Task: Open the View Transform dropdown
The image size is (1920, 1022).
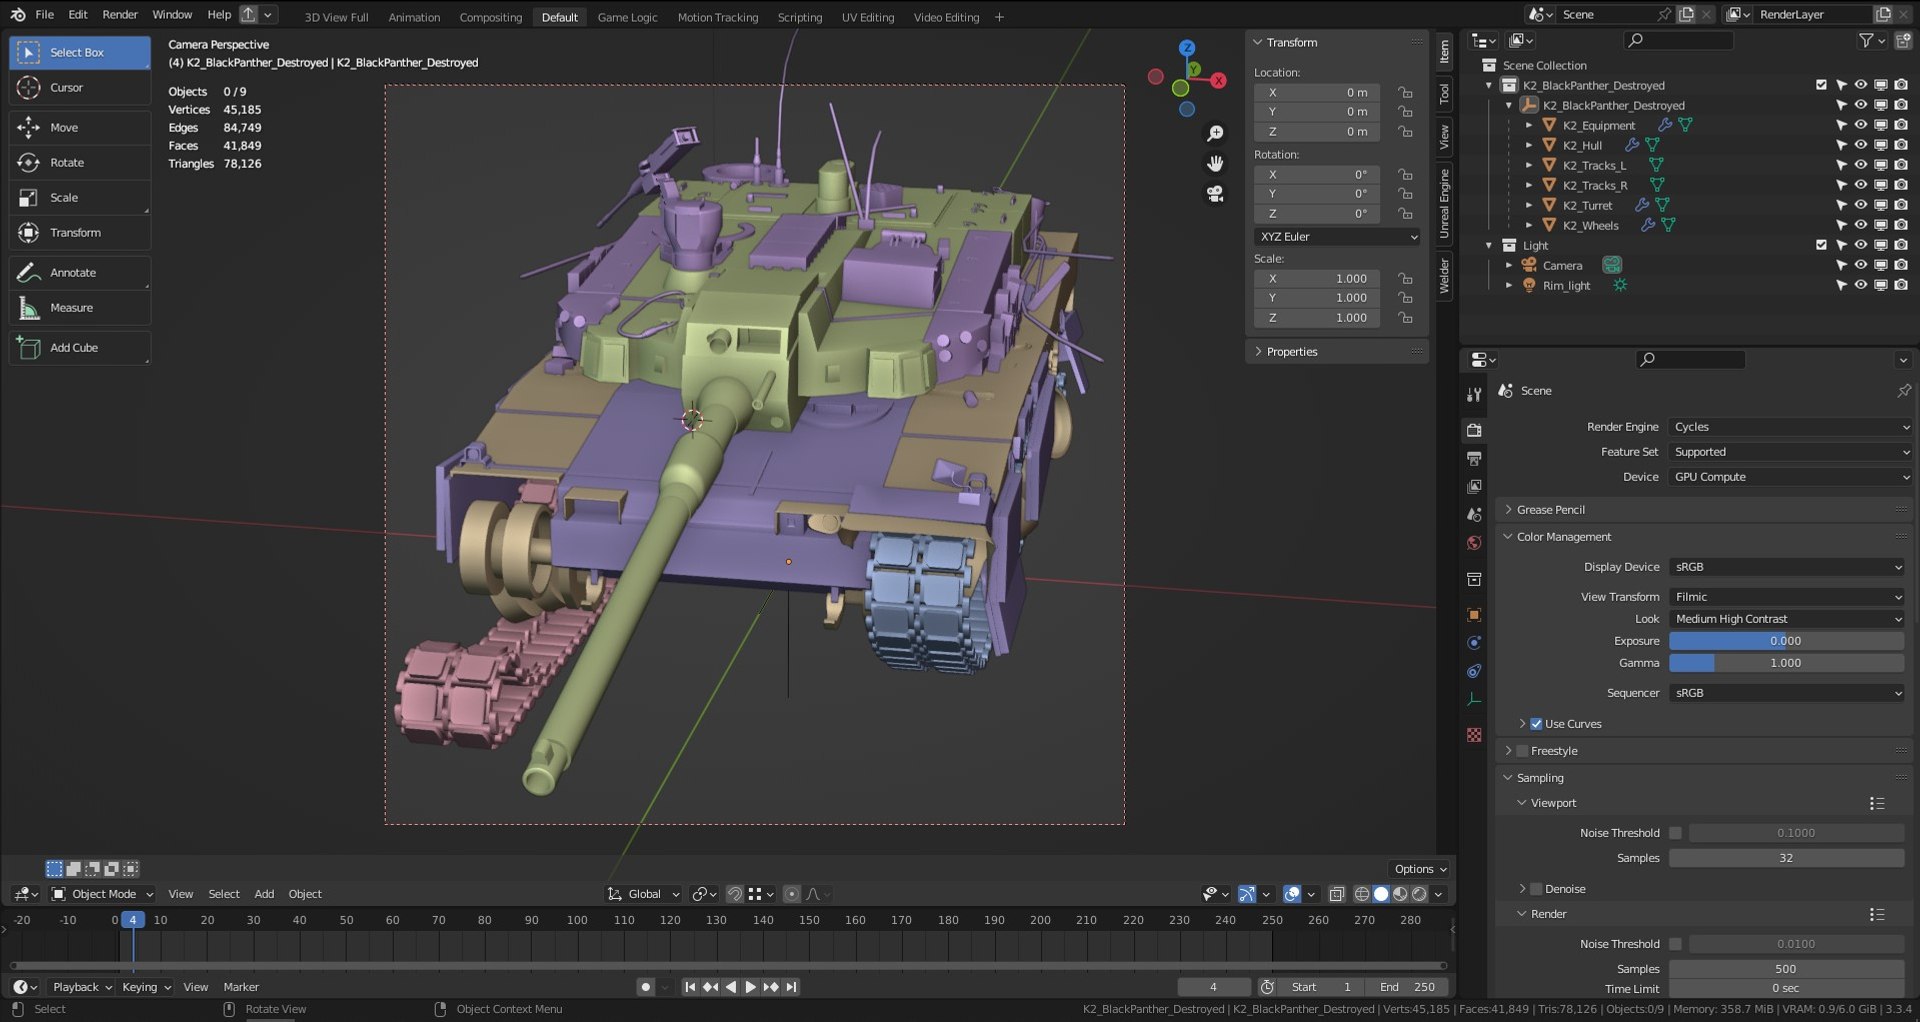Action: click(1787, 597)
